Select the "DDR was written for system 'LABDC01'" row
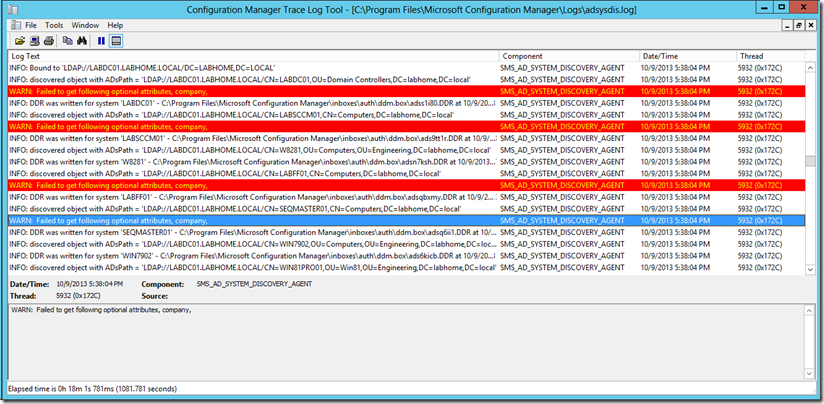The width and height of the screenshot is (824, 404). point(406,103)
